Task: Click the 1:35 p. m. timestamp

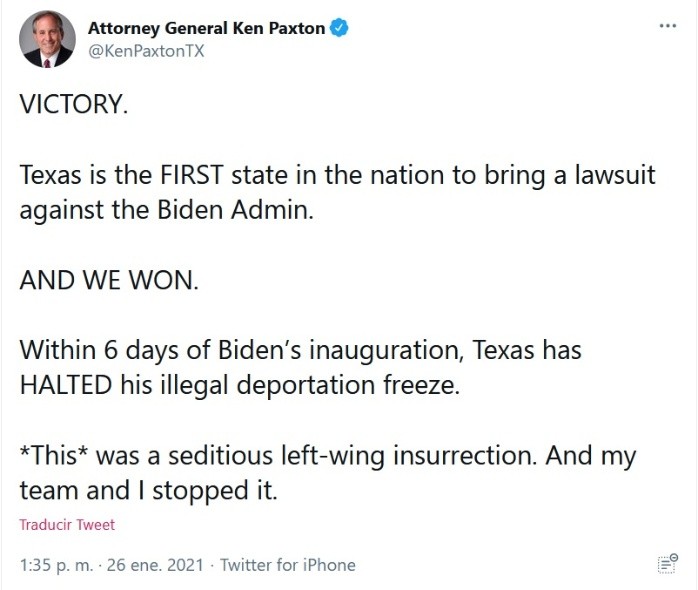Action: tap(55, 565)
